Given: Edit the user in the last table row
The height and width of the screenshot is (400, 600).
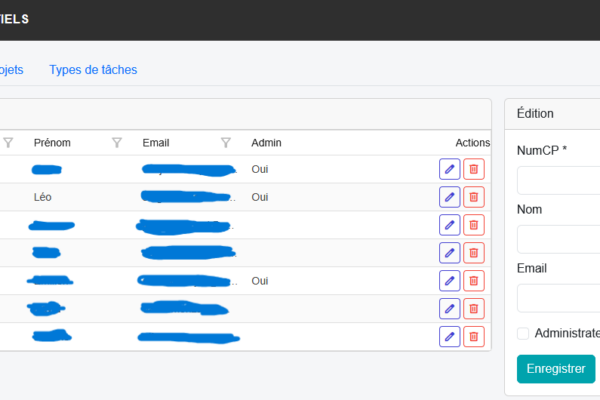Looking at the screenshot, I should 449,337.
